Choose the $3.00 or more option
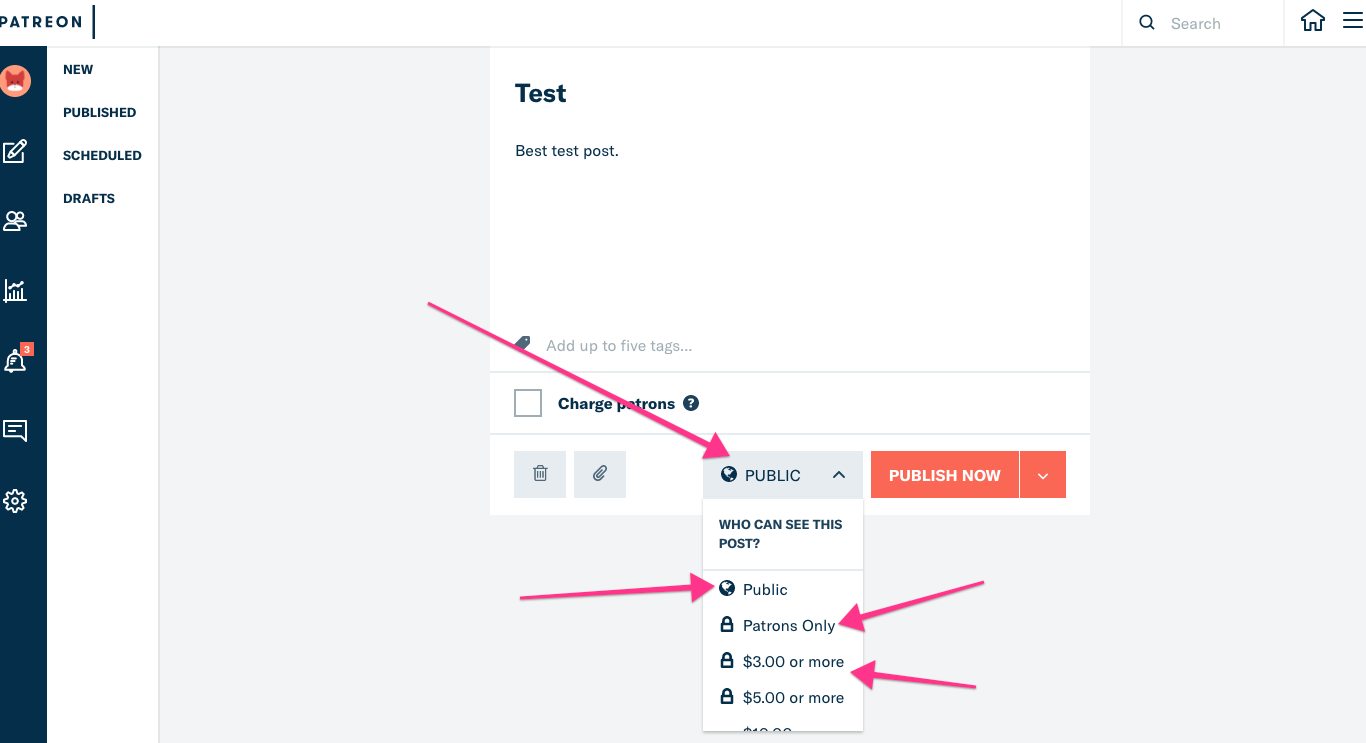The image size is (1366, 743). click(x=792, y=662)
